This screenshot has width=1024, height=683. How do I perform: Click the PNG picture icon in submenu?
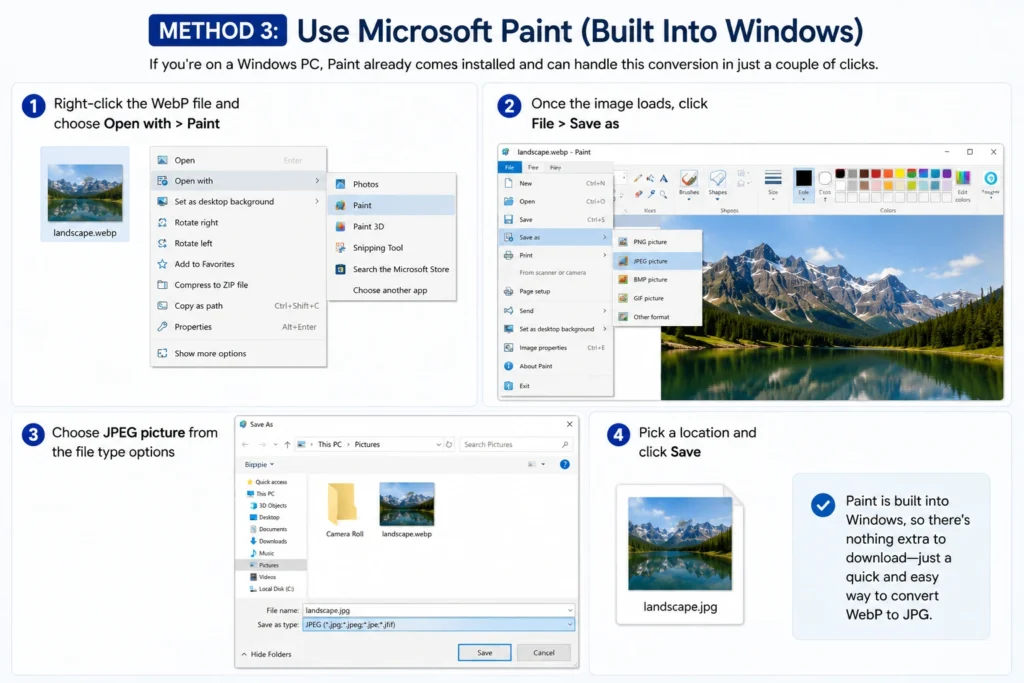(x=623, y=242)
